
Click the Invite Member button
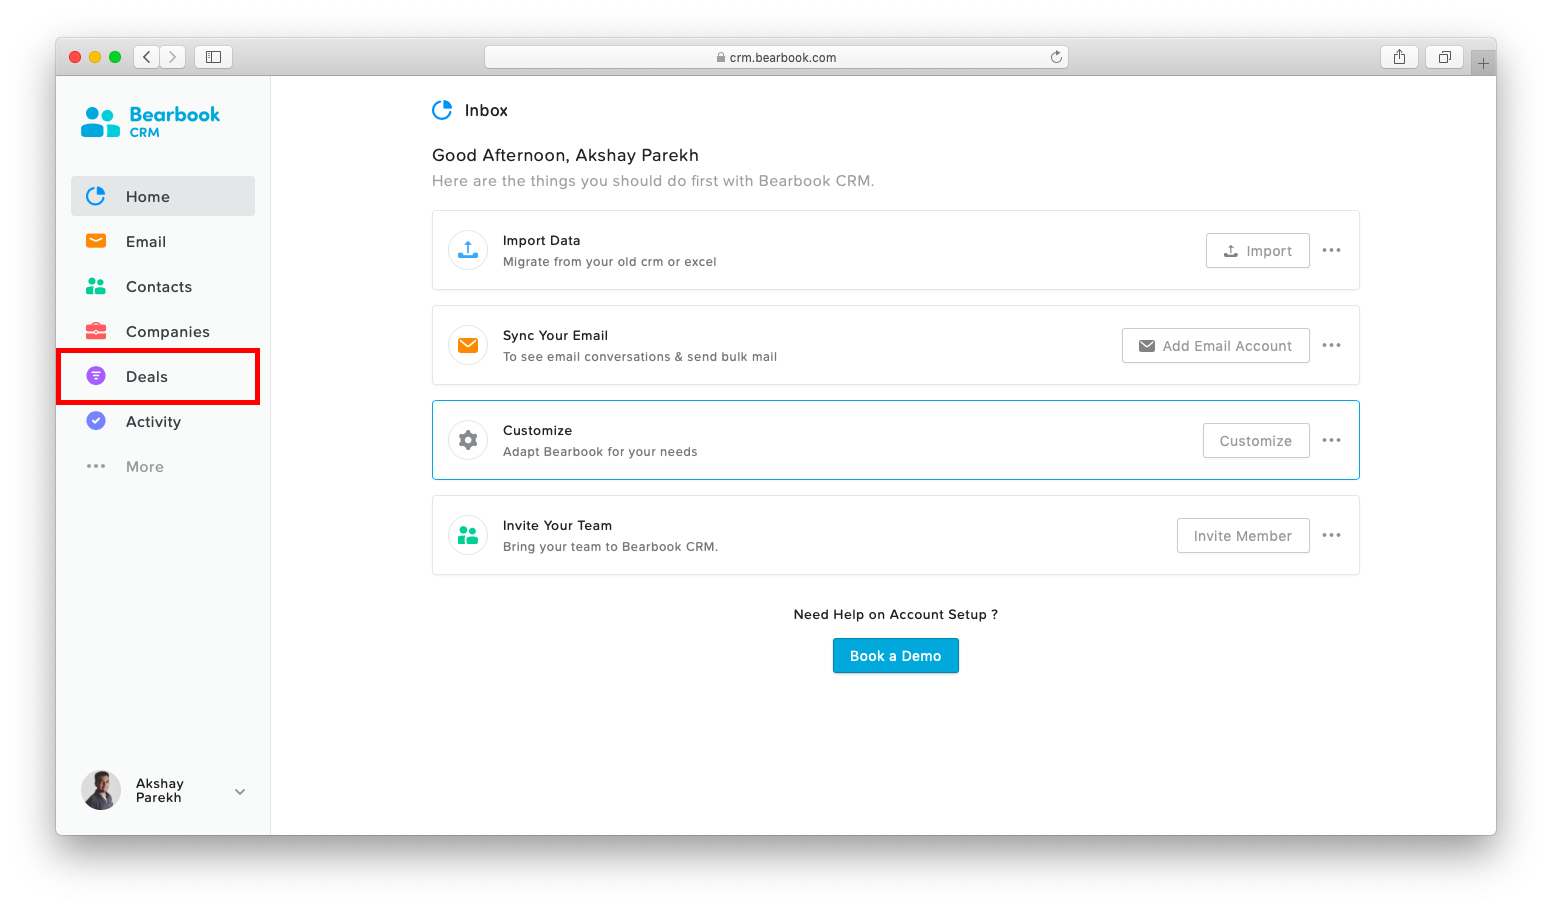(x=1242, y=536)
